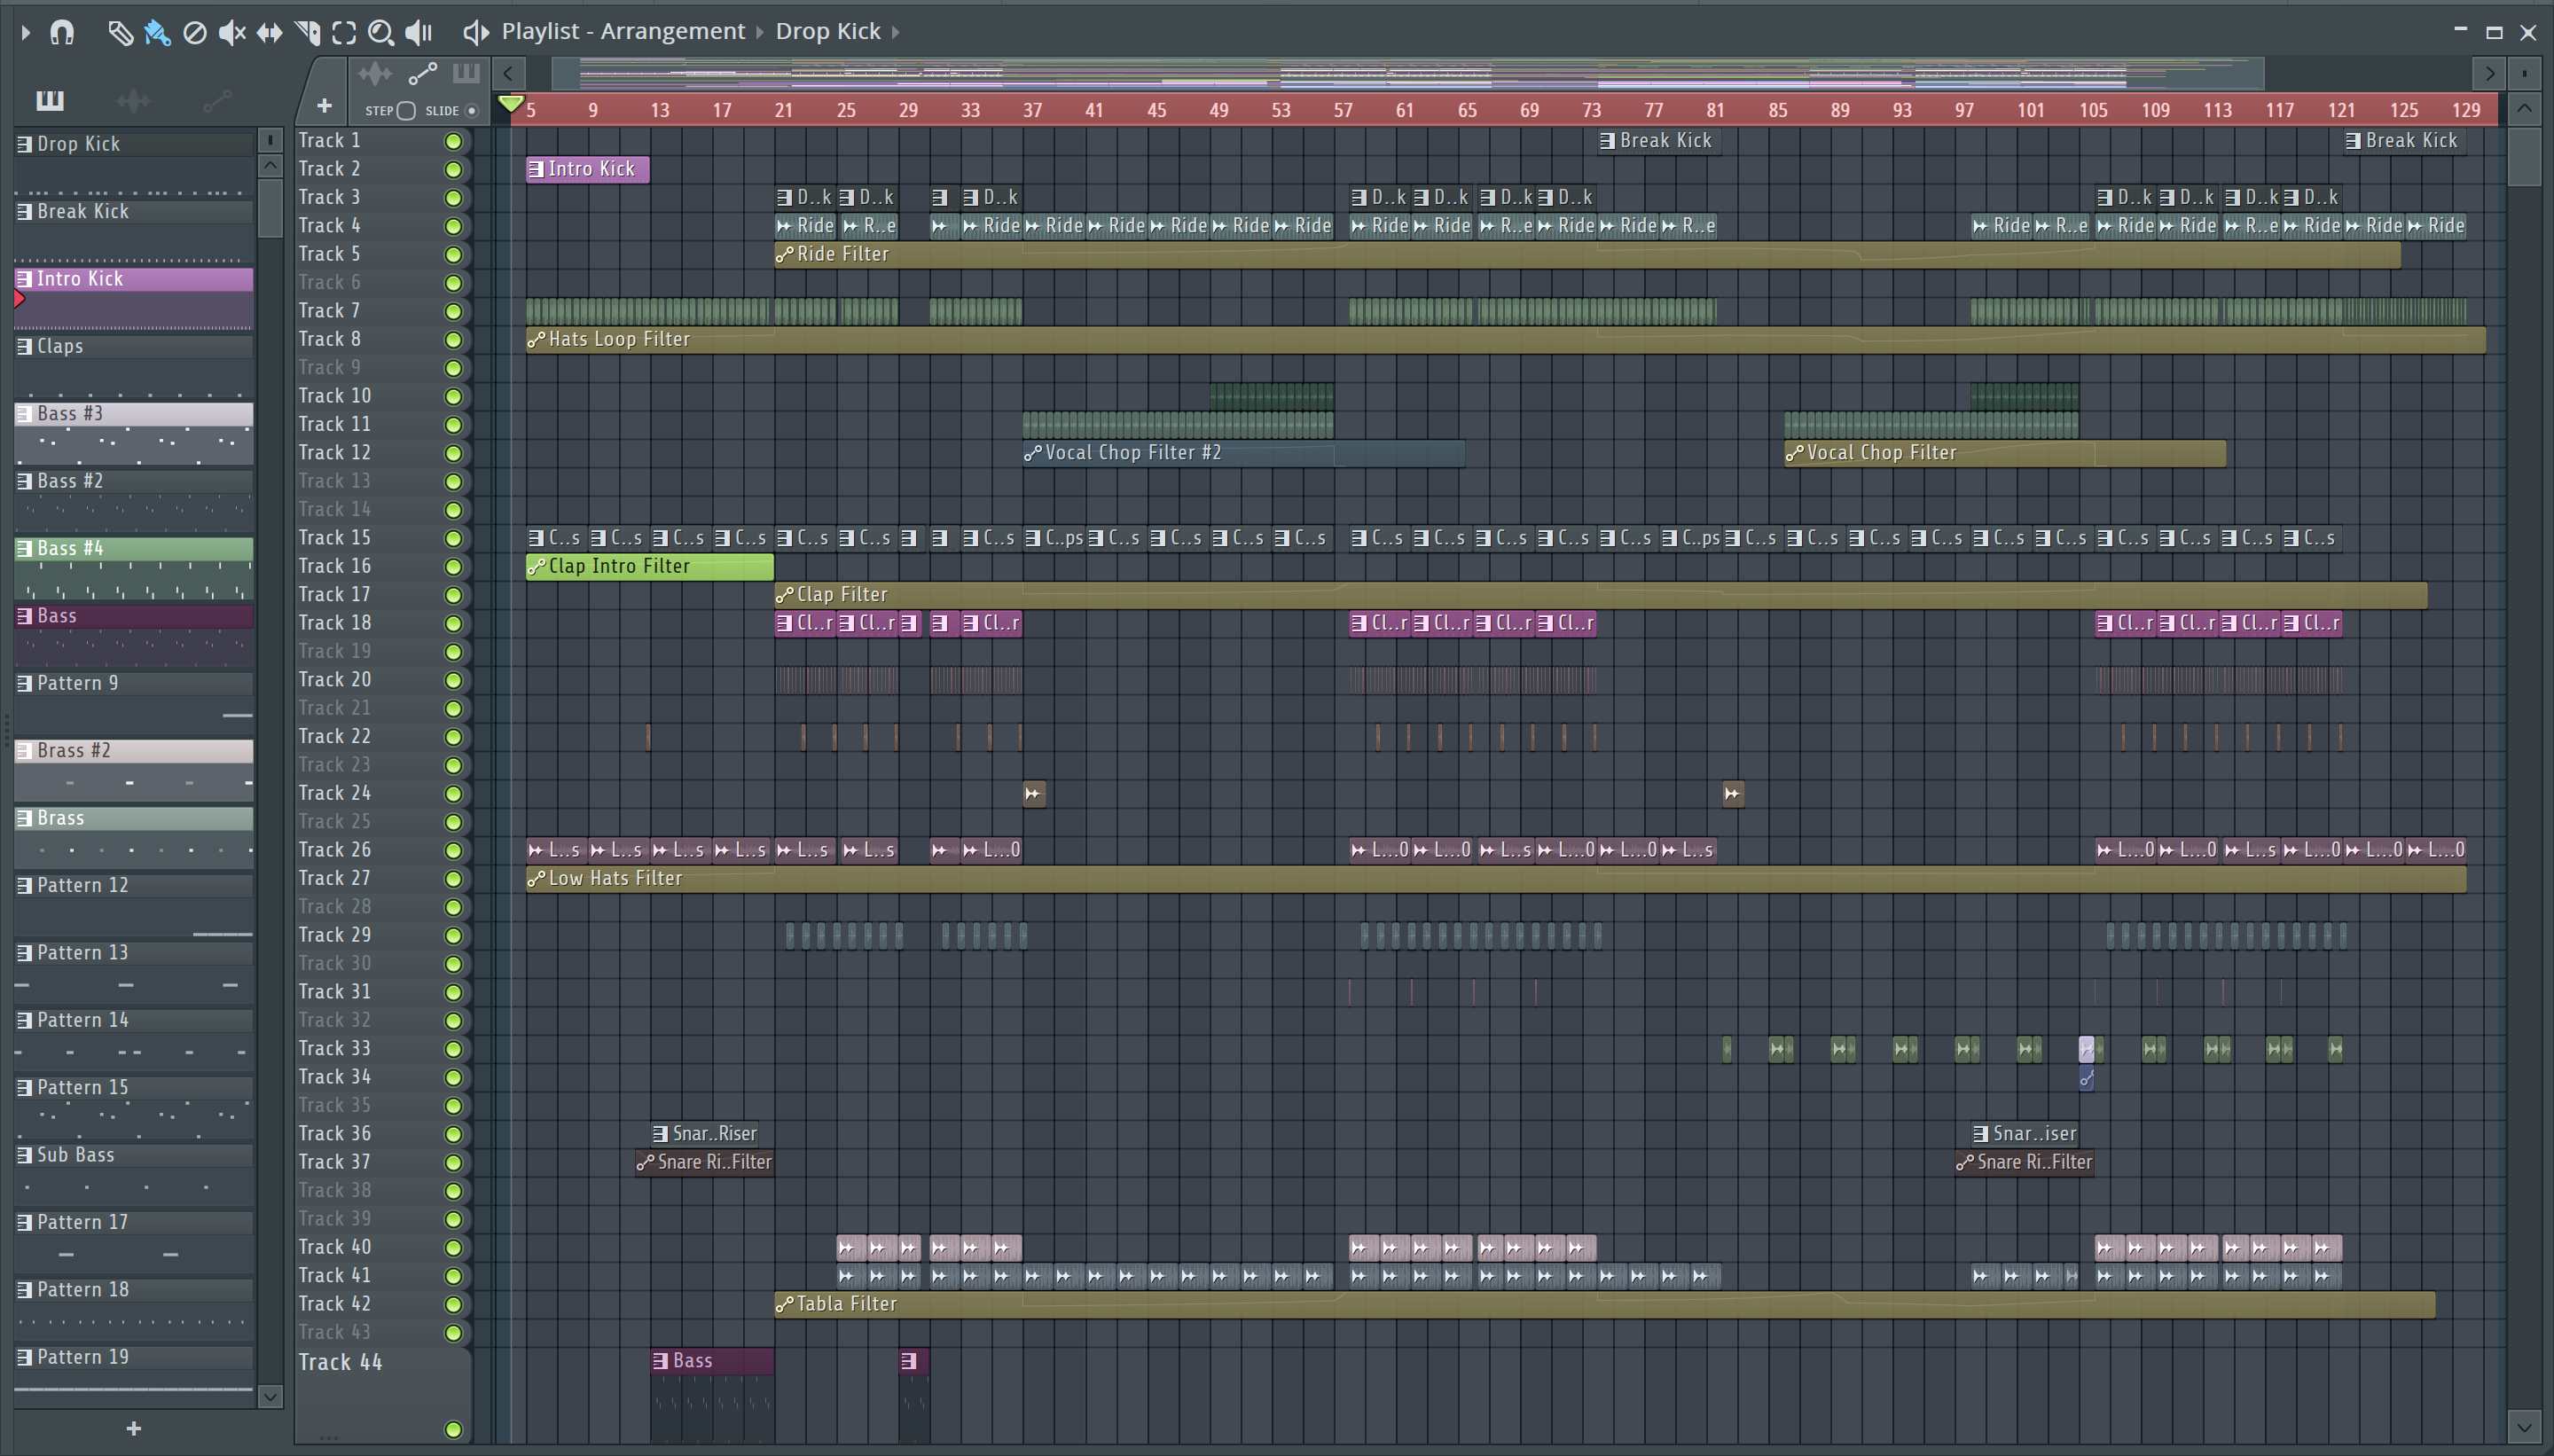
Task: Click the playlist down arrow at bottom right
Action: [2524, 1427]
